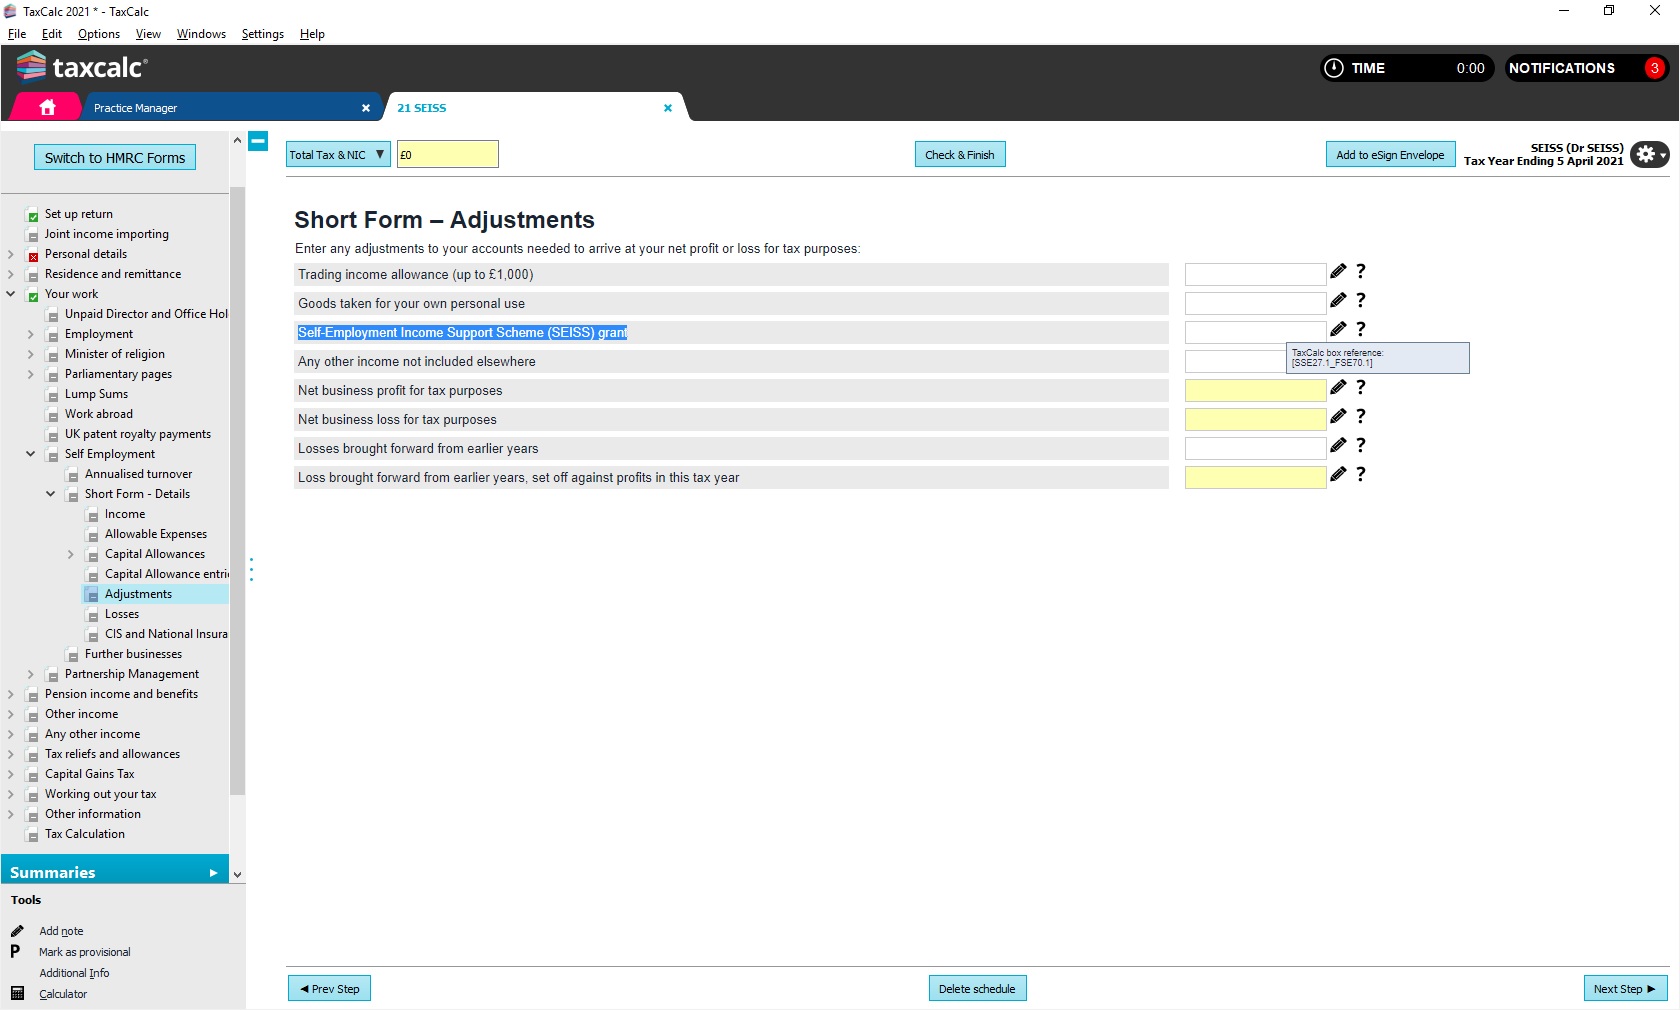Click pencil icon for Net business profit
The image size is (1680, 1010).
(1338, 387)
